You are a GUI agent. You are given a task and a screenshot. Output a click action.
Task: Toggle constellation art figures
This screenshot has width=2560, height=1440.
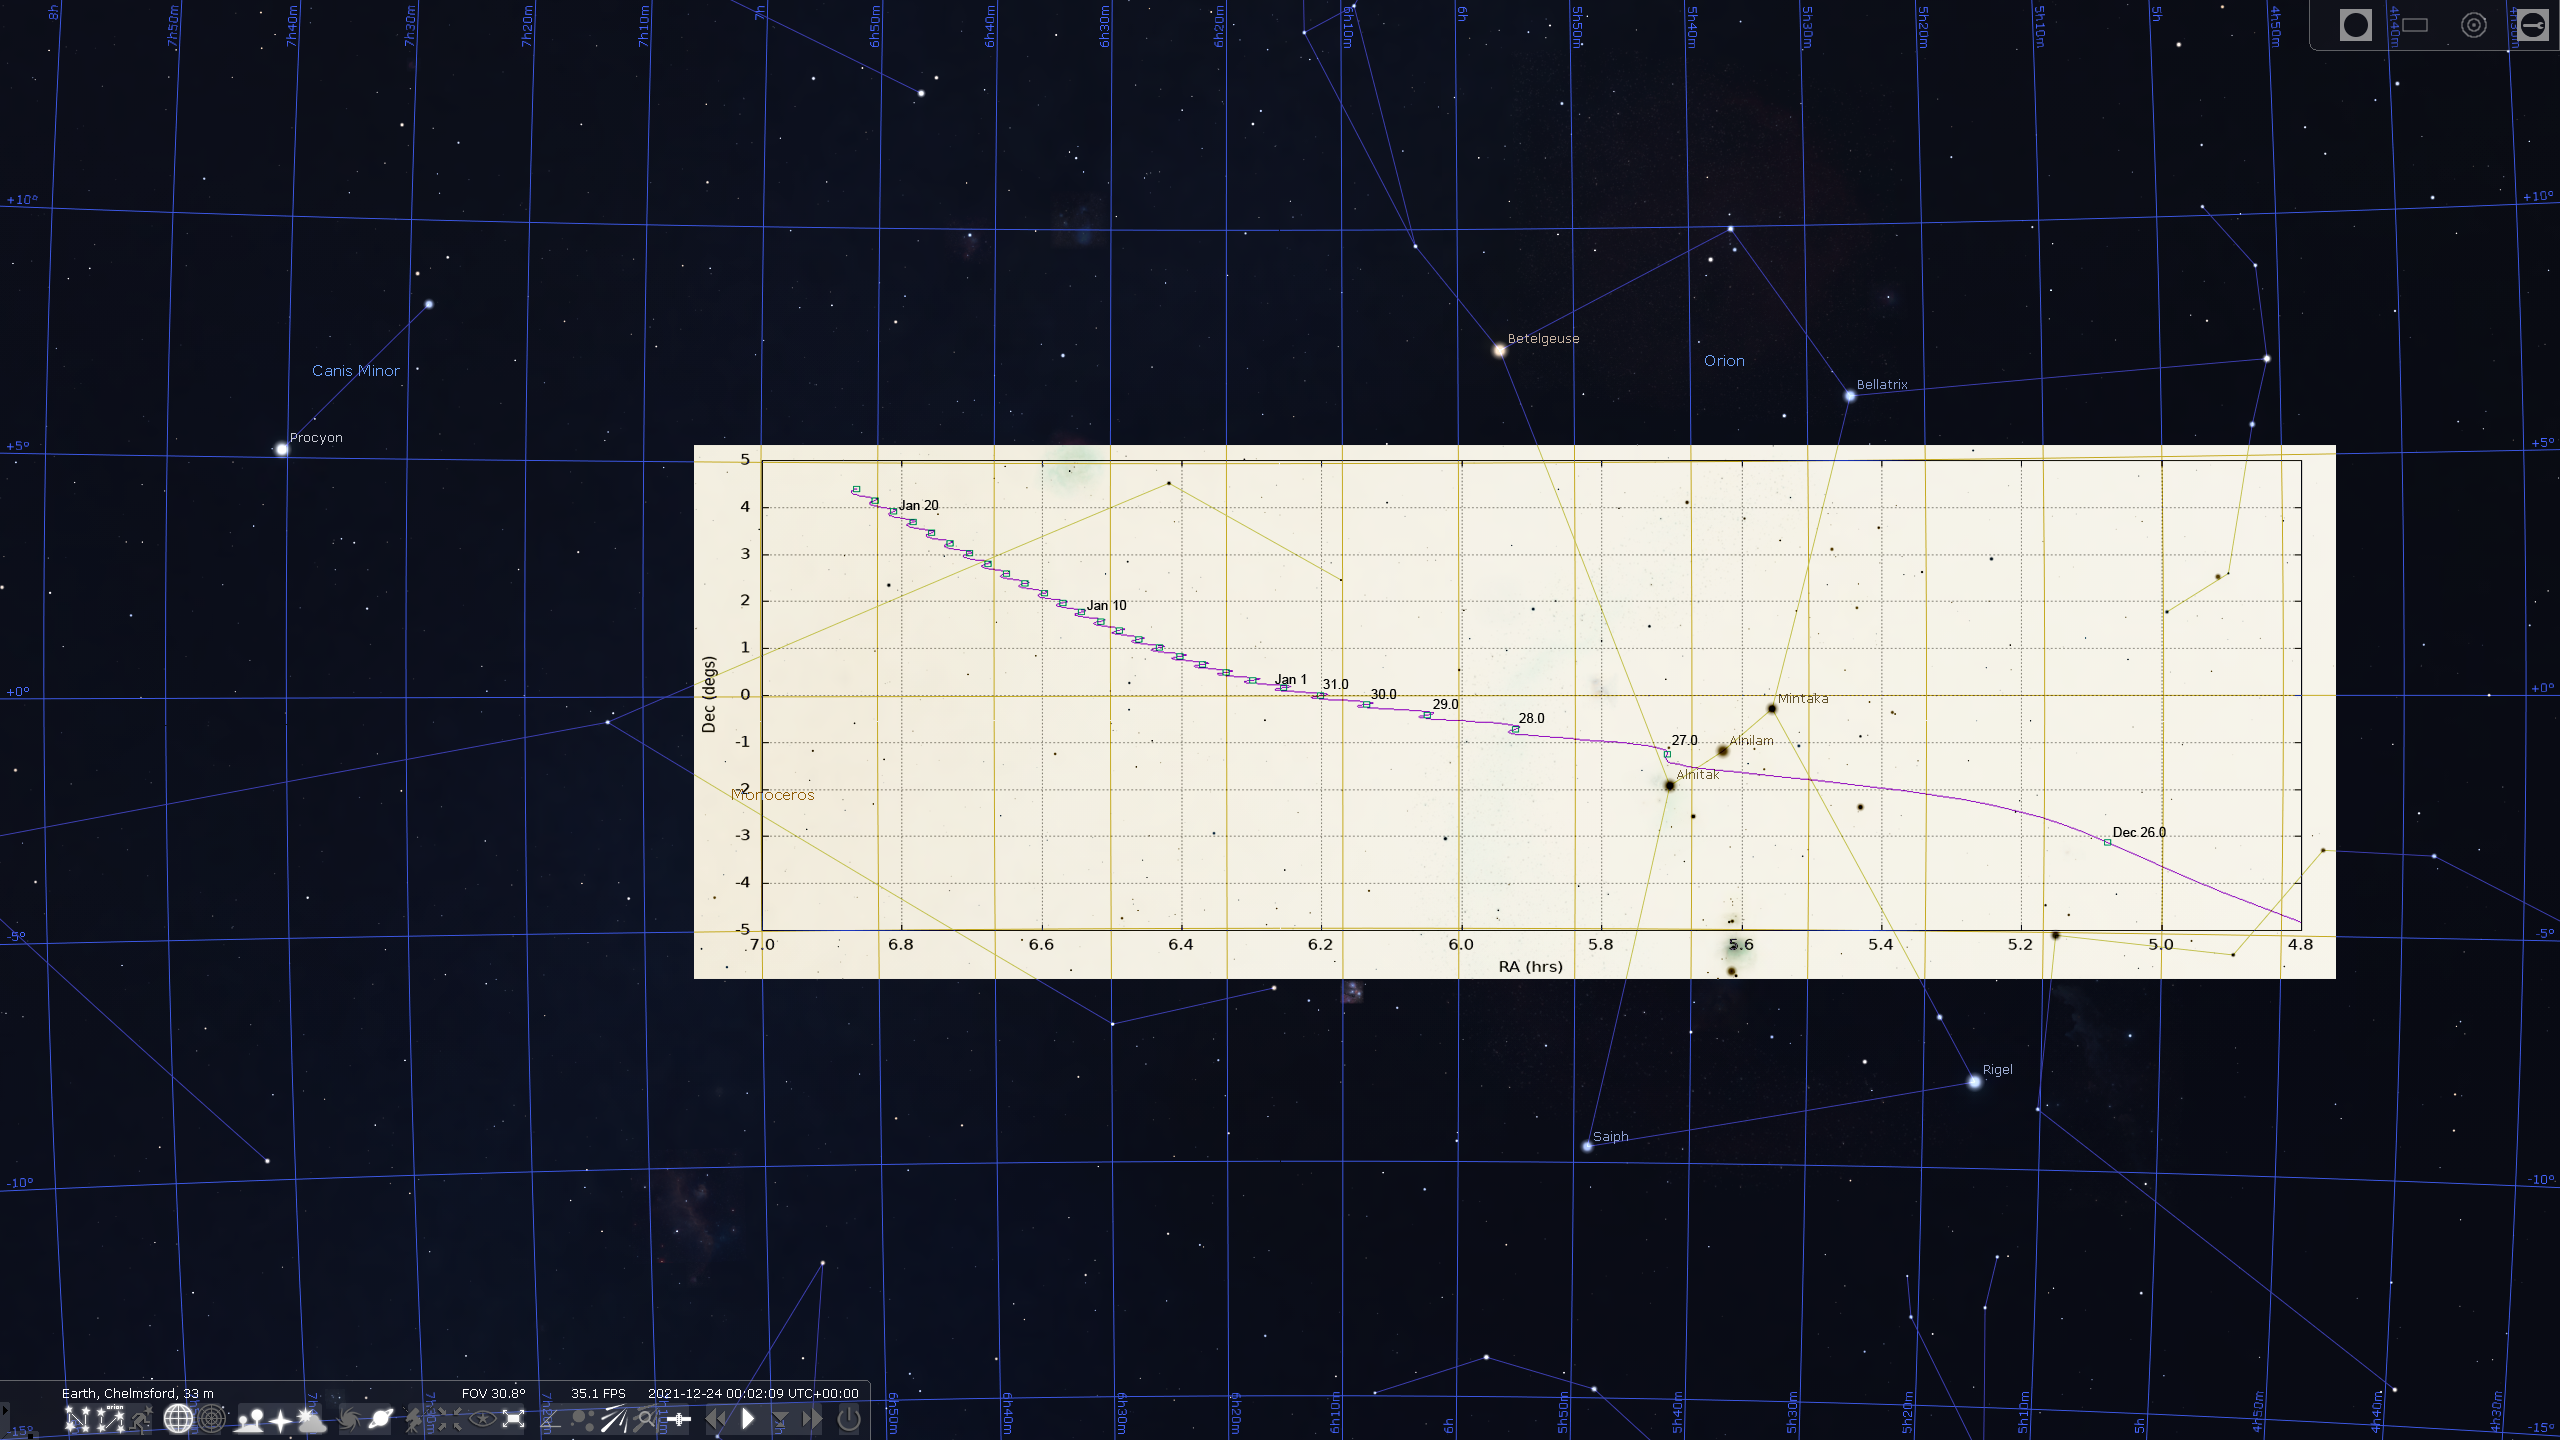(141, 1419)
